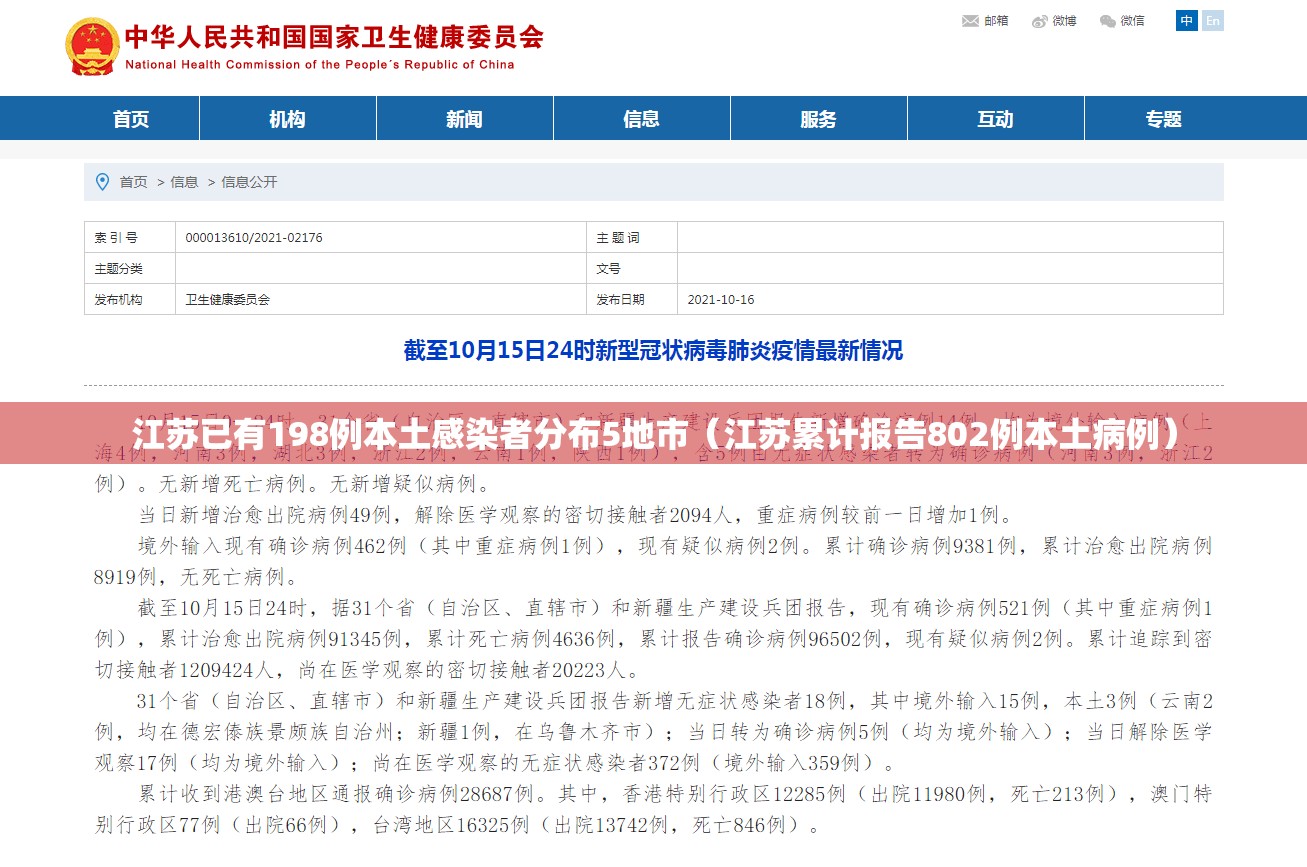Click the paragraph starting 当日新增治愈出院病例49例
The height and width of the screenshot is (867, 1307).
point(575,516)
